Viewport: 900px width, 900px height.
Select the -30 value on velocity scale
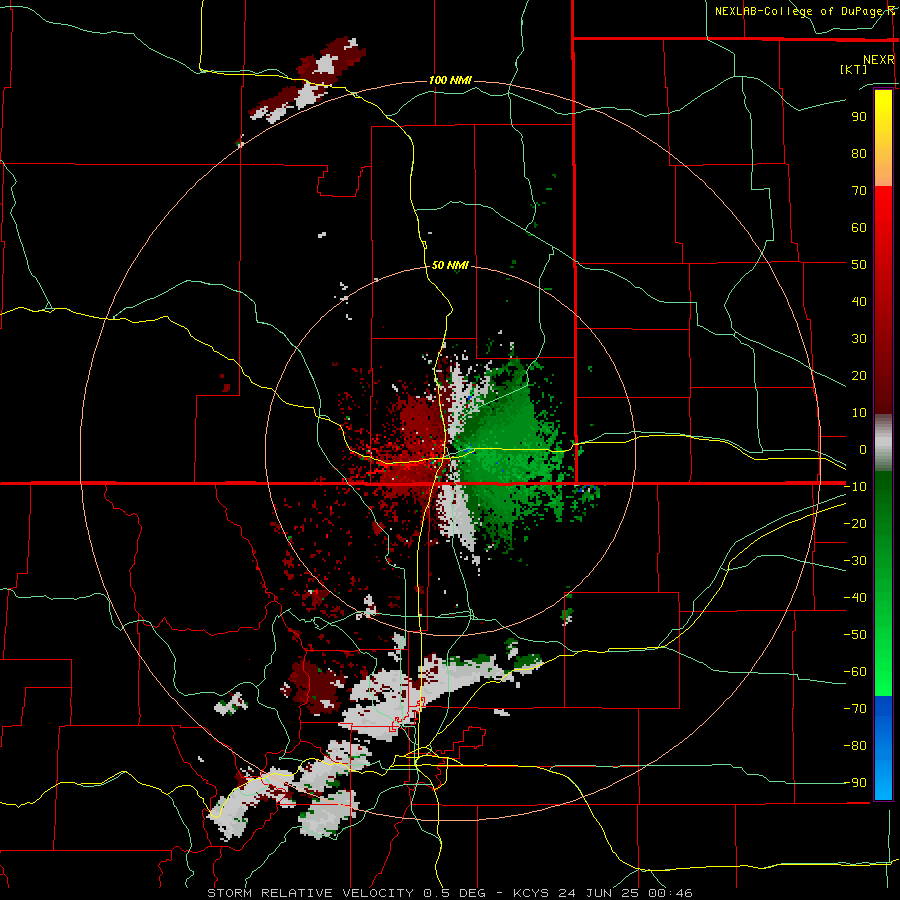(x=855, y=561)
